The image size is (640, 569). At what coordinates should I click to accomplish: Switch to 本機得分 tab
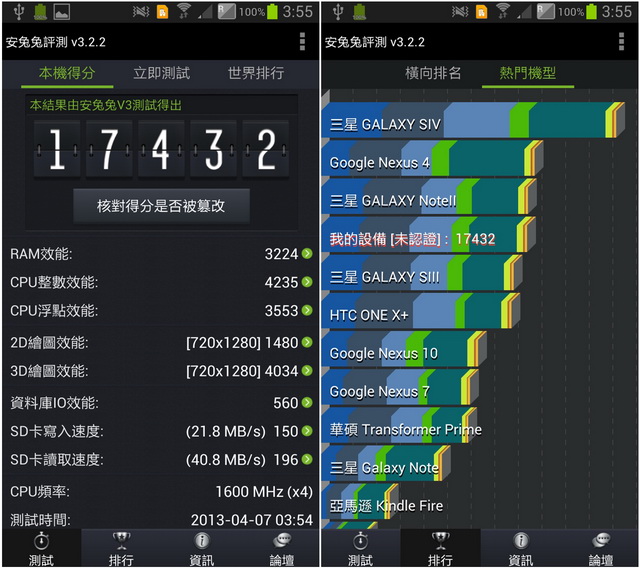click(x=67, y=73)
